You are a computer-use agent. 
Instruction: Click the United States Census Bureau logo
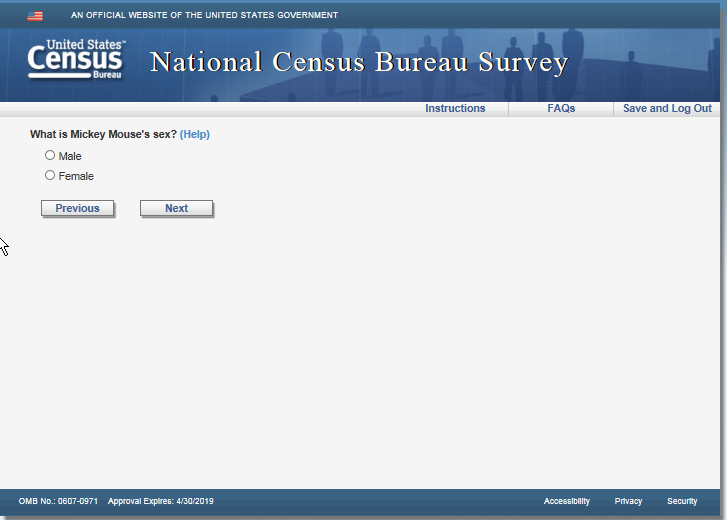[x=77, y=59]
